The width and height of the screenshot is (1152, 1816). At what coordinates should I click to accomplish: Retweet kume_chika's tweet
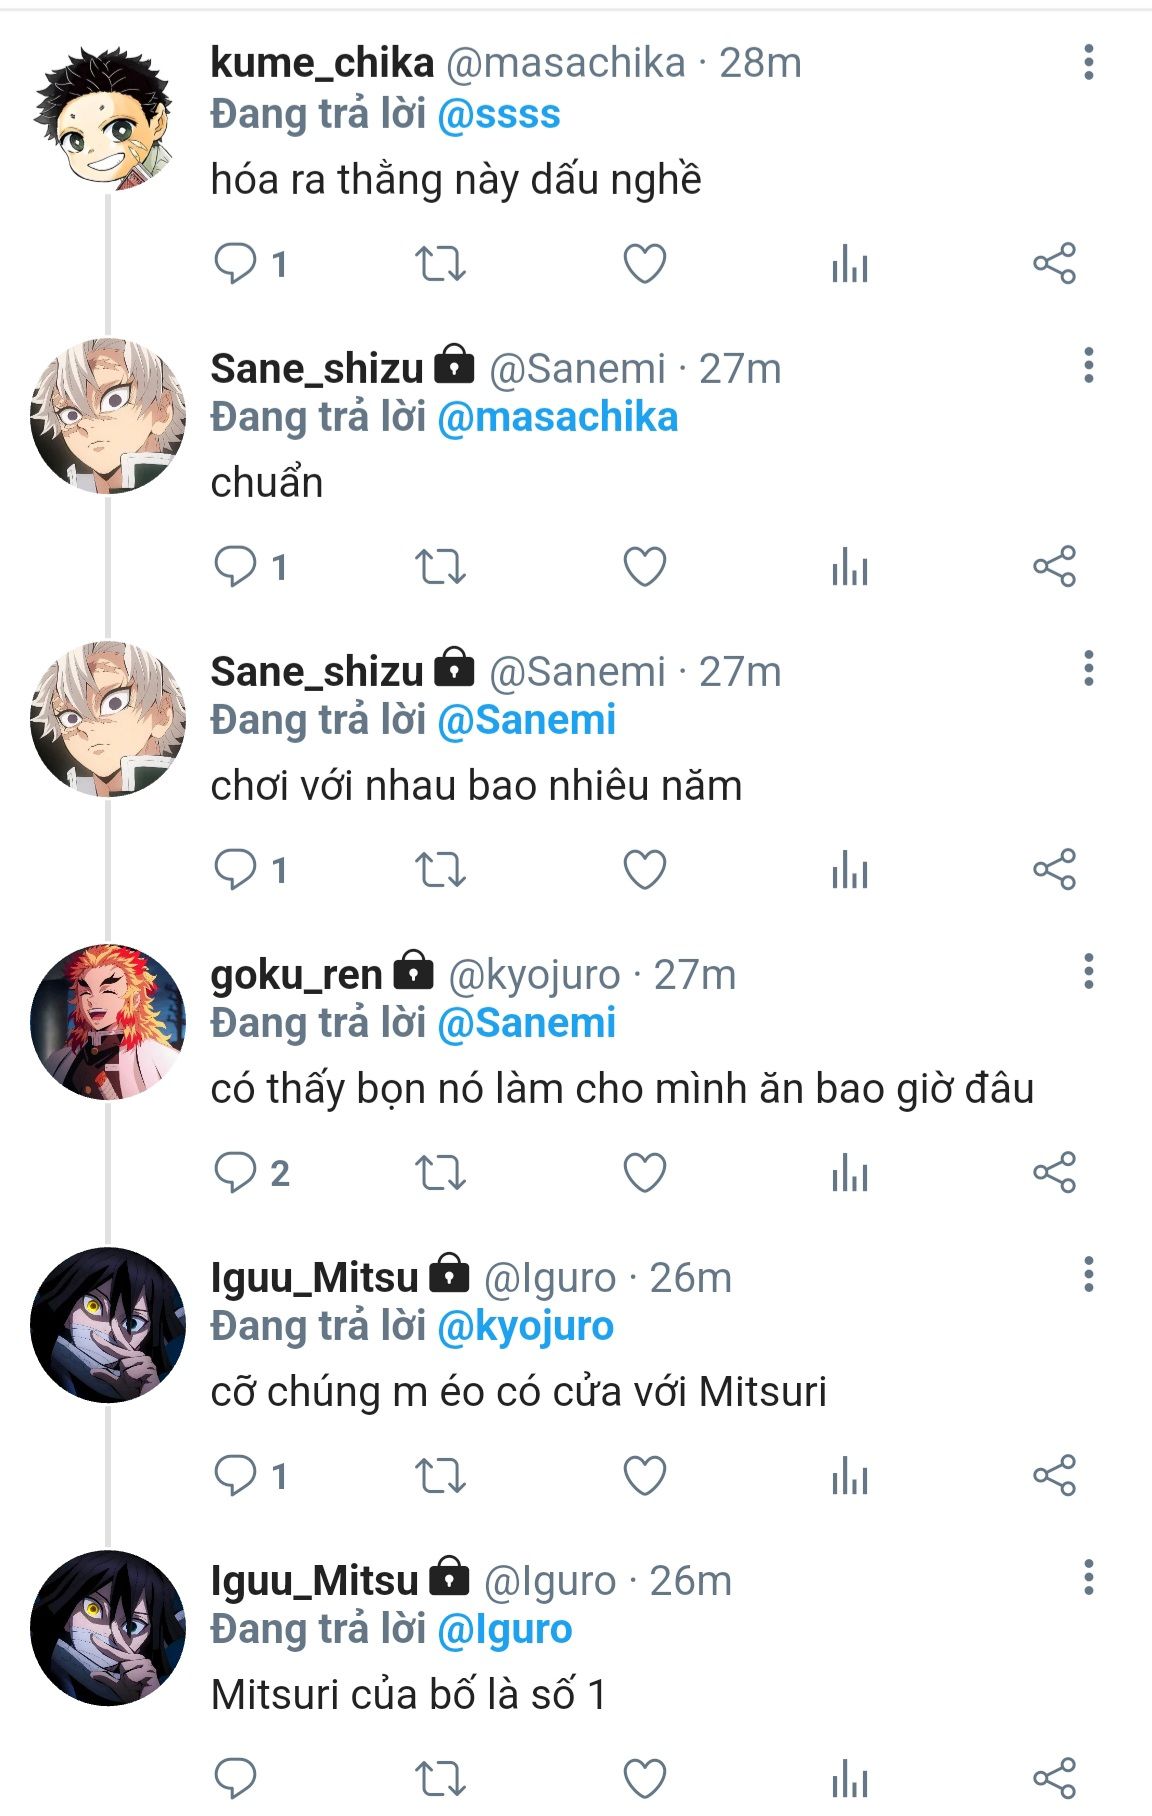440,264
